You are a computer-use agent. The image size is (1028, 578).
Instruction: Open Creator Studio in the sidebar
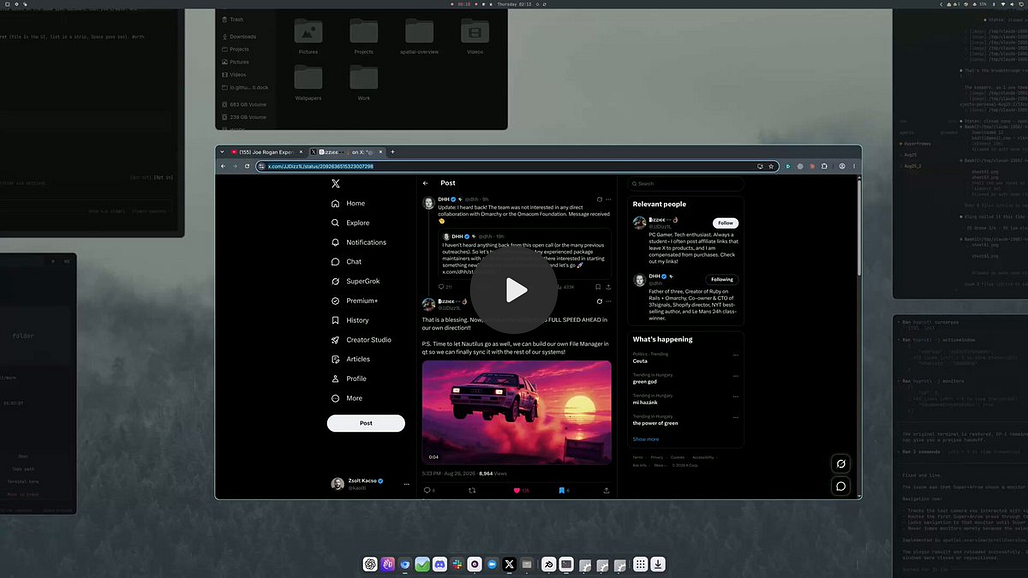click(361, 340)
